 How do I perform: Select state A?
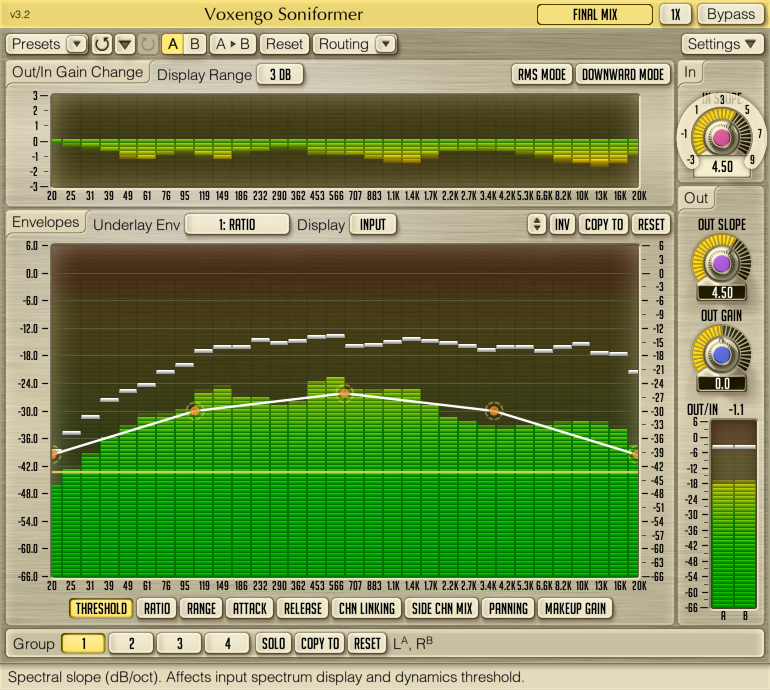pyautogui.click(x=173, y=44)
